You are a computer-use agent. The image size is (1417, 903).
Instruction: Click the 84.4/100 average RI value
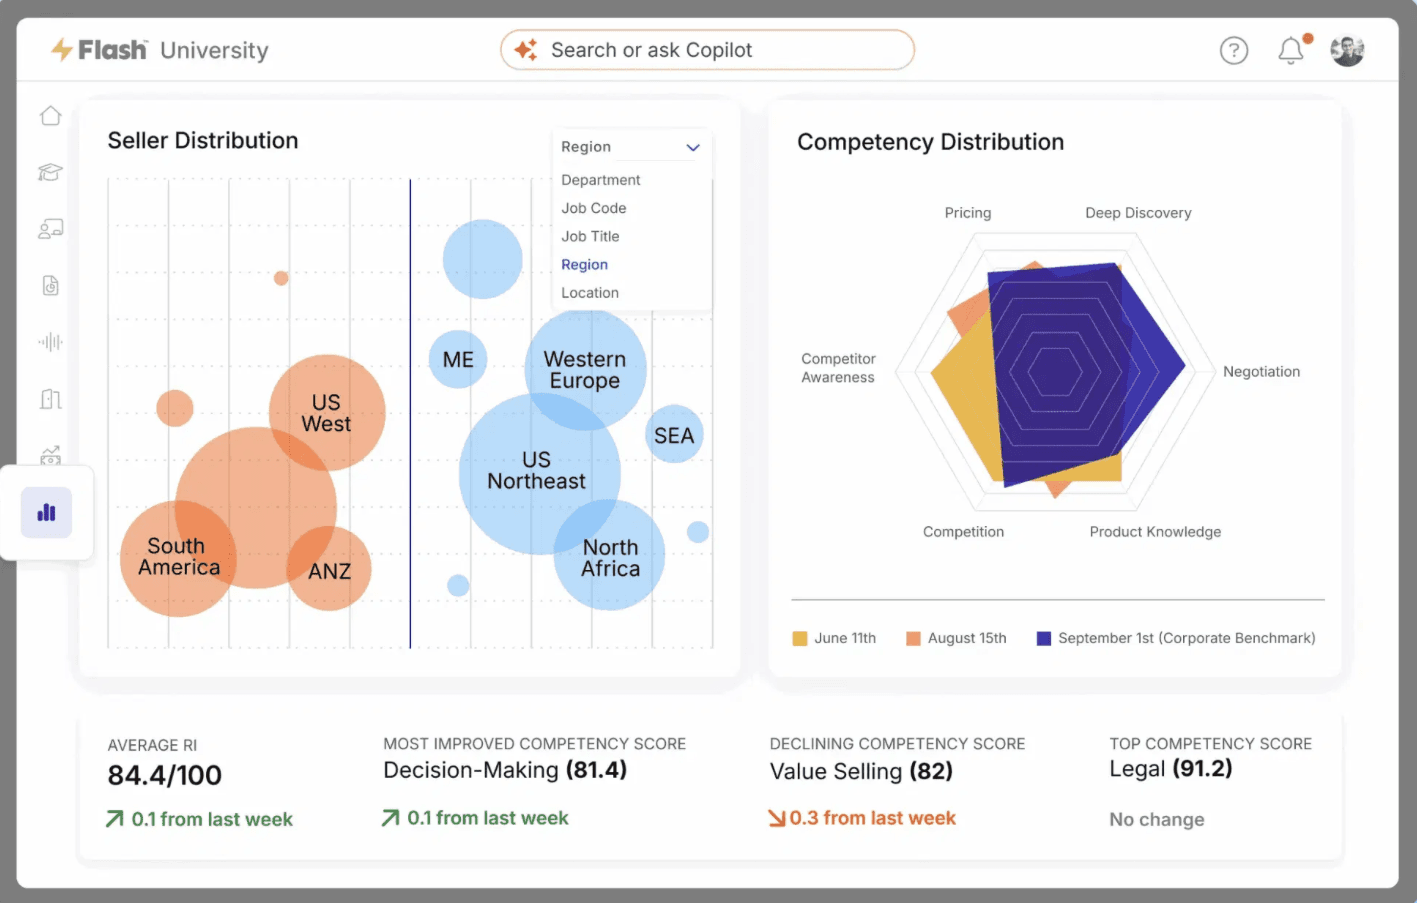pos(165,775)
